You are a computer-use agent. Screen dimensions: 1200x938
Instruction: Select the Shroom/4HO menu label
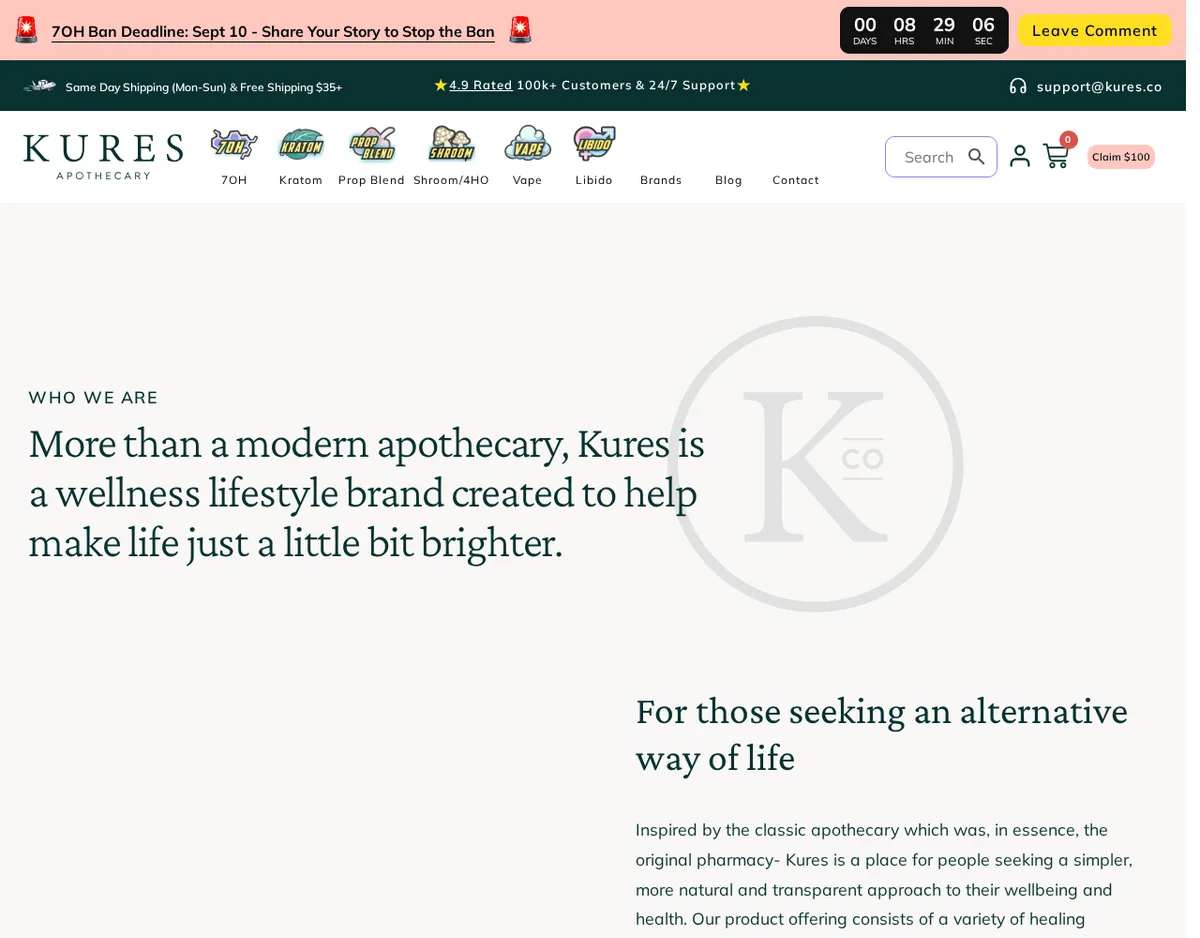point(451,180)
